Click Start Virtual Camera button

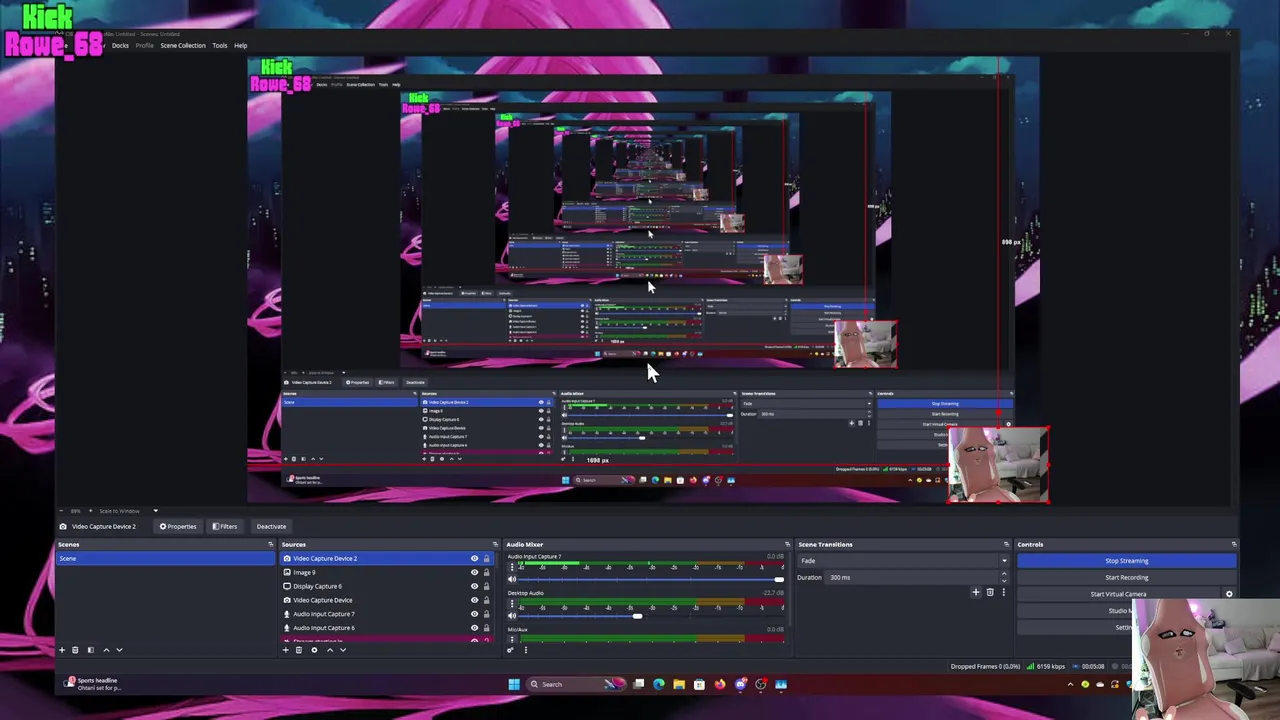[x=1118, y=594]
